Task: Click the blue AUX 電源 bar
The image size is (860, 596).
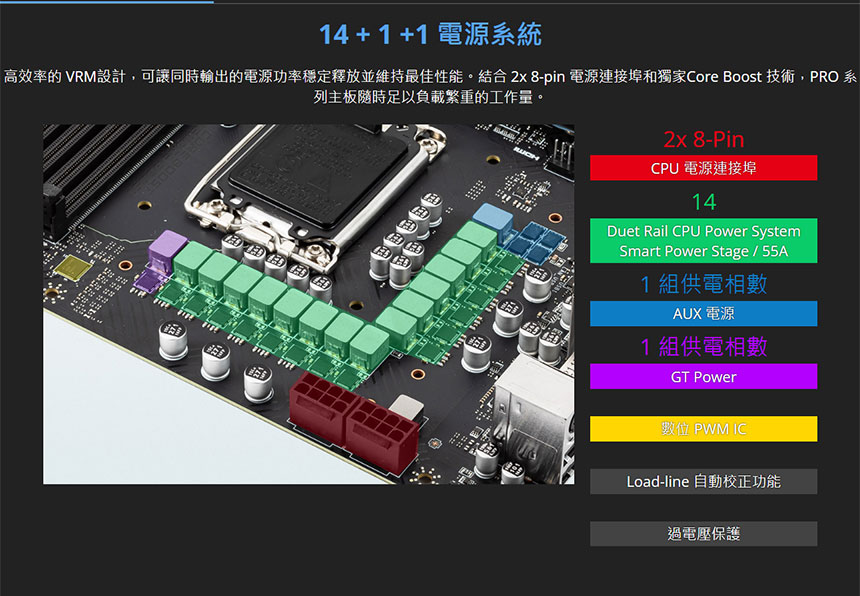Action: pos(703,314)
